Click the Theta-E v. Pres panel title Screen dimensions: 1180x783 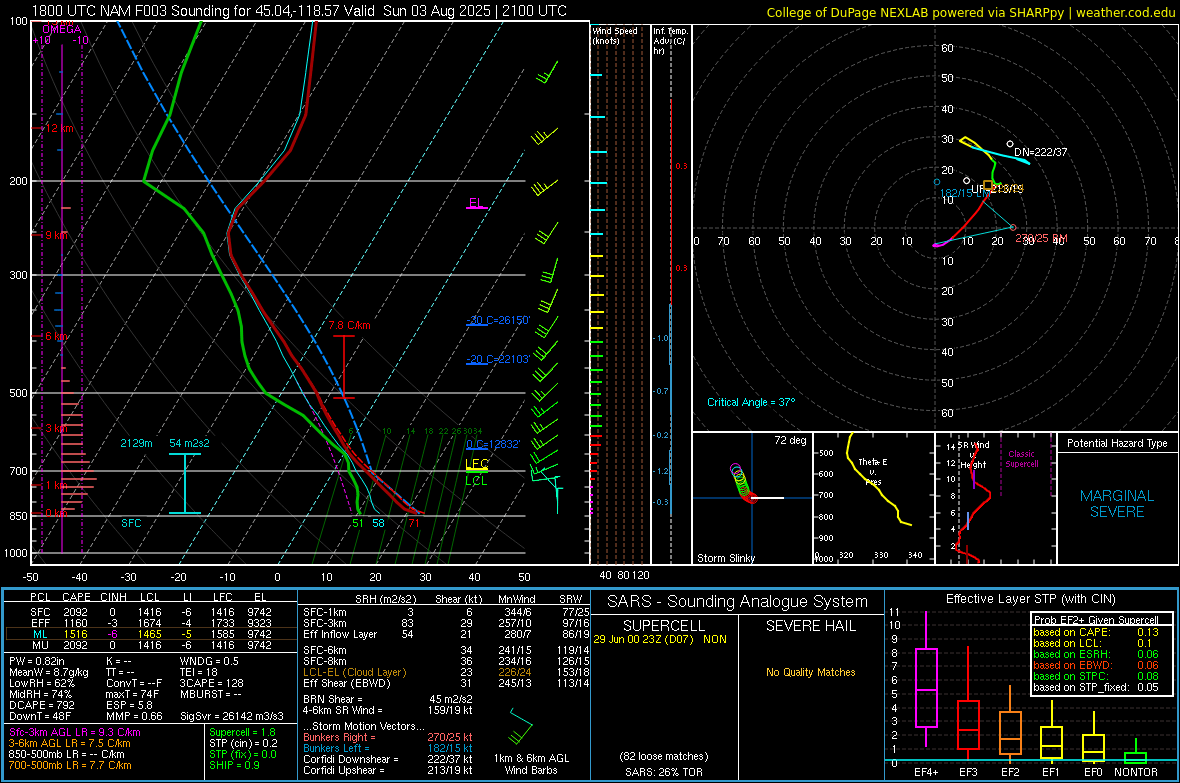point(872,471)
